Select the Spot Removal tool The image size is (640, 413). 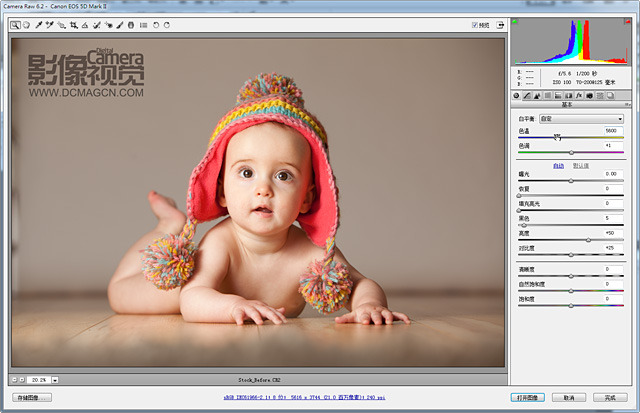click(97, 25)
